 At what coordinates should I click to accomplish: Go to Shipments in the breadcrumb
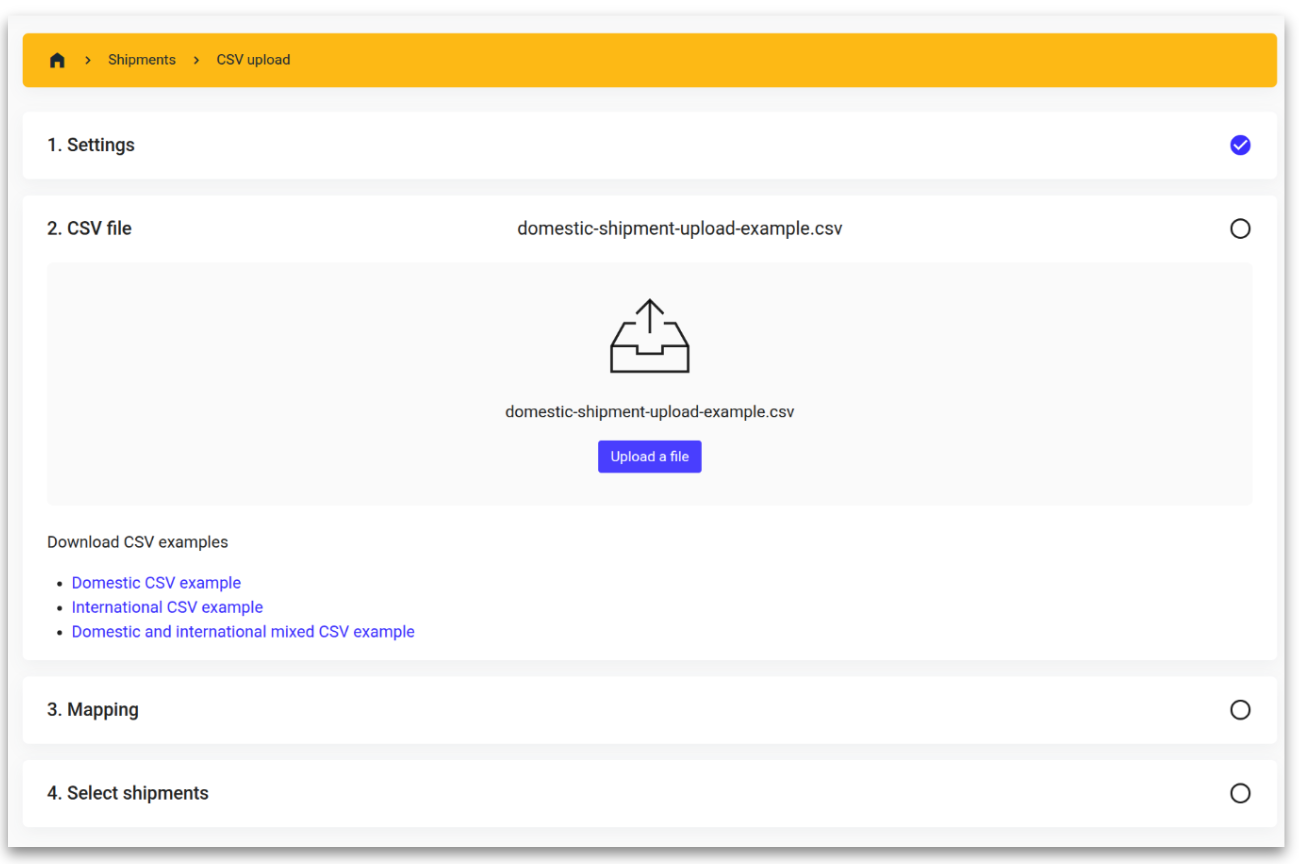[142, 60]
